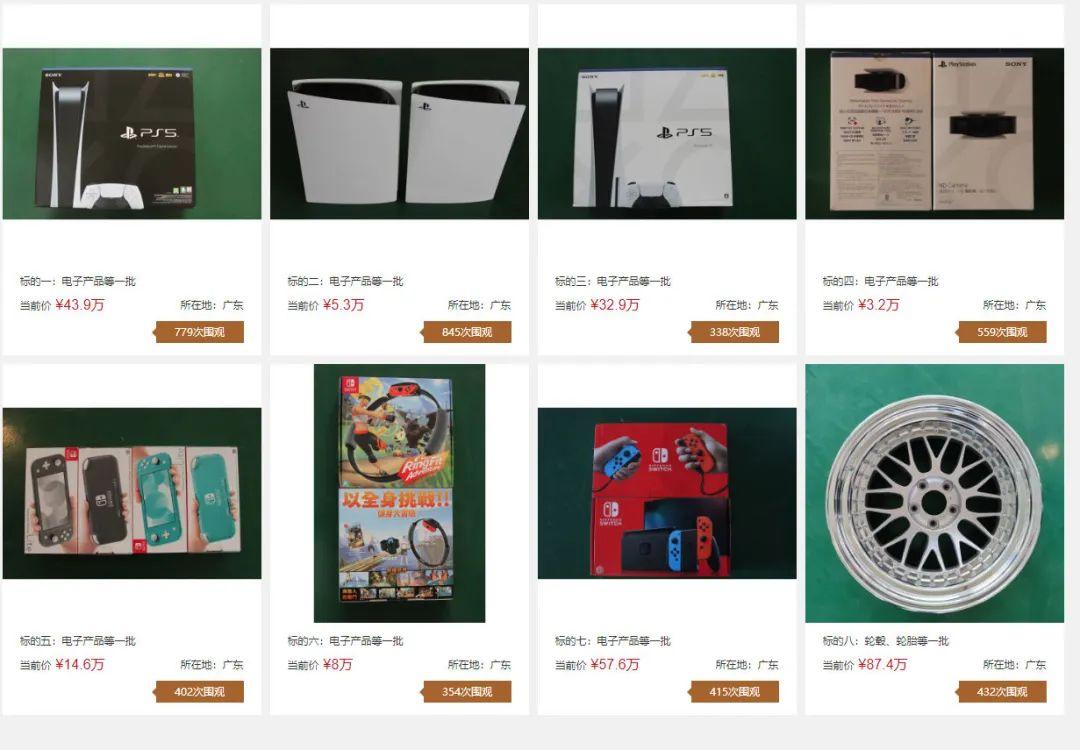Click the 559次围观 badge

(1002, 332)
